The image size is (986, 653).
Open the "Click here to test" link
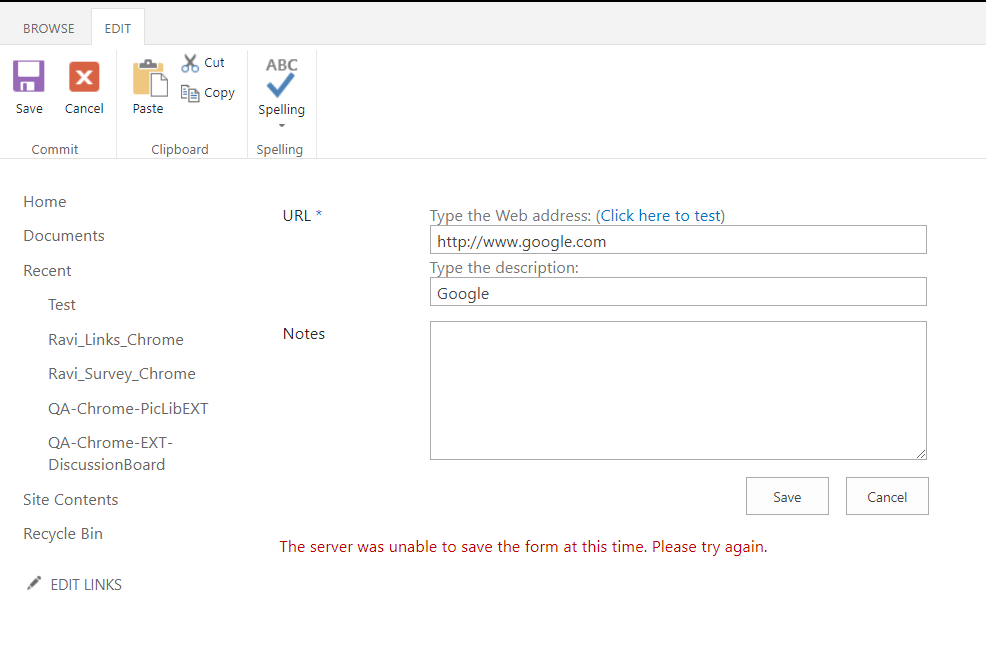pyautogui.click(x=660, y=216)
